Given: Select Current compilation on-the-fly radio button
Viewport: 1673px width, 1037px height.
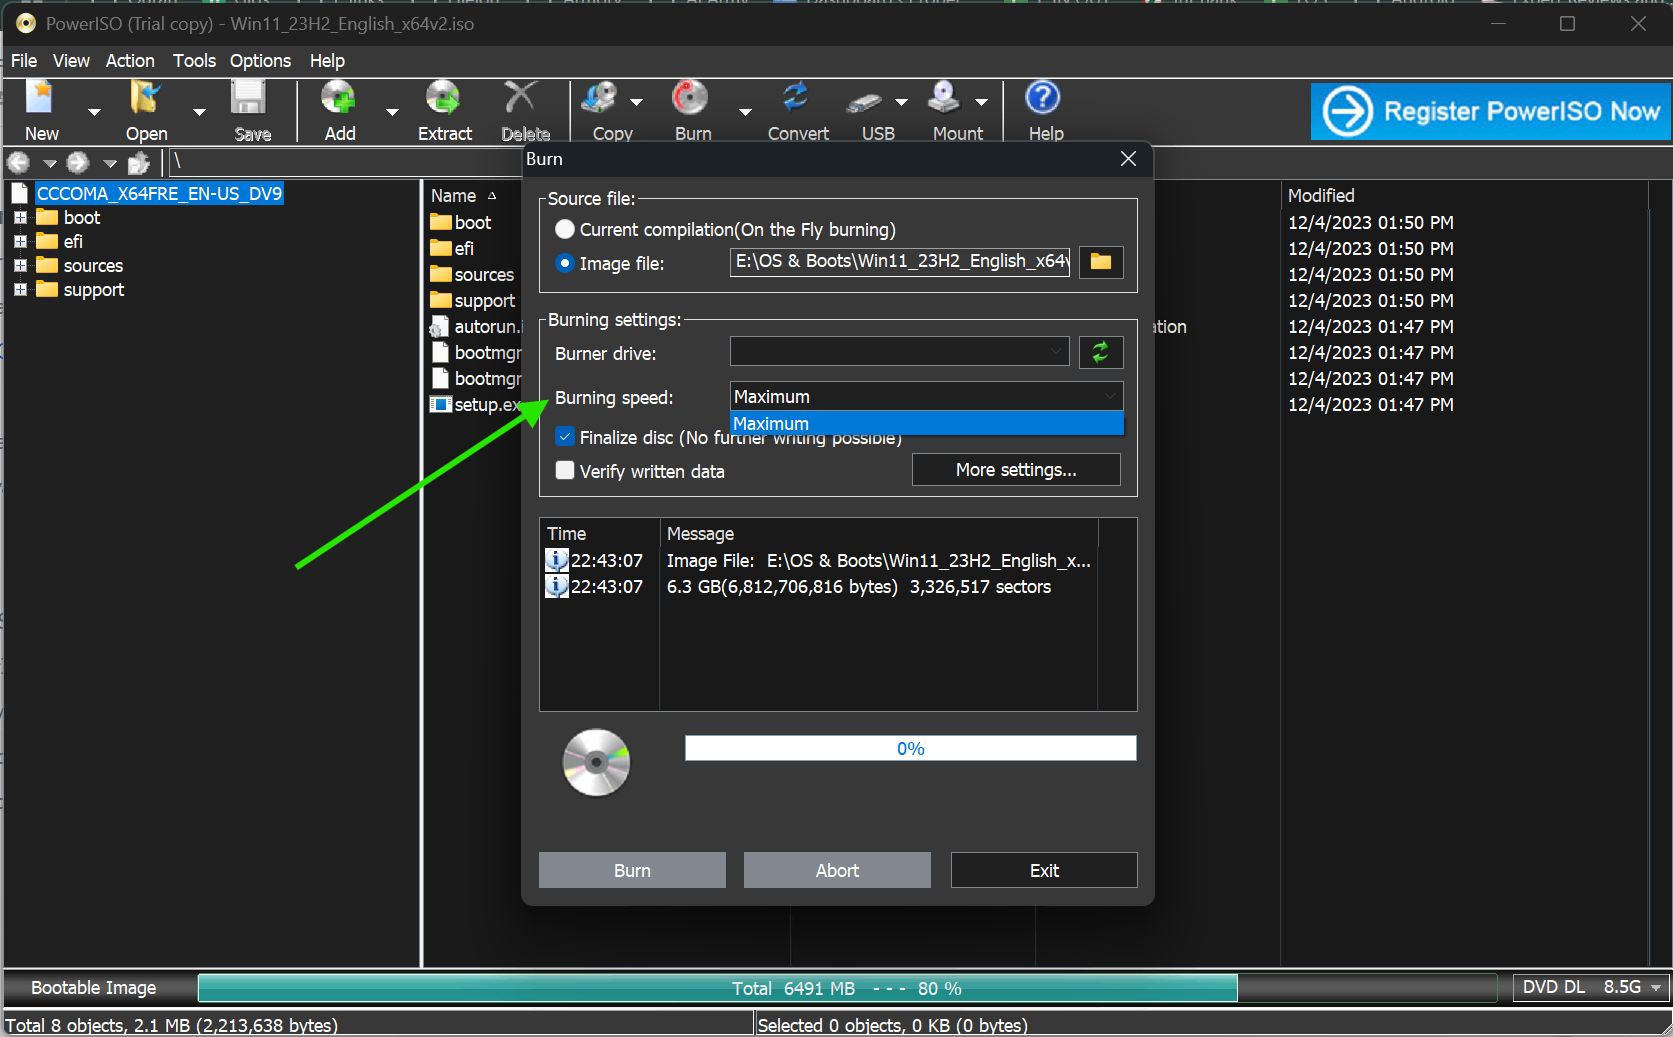Looking at the screenshot, I should [565, 230].
